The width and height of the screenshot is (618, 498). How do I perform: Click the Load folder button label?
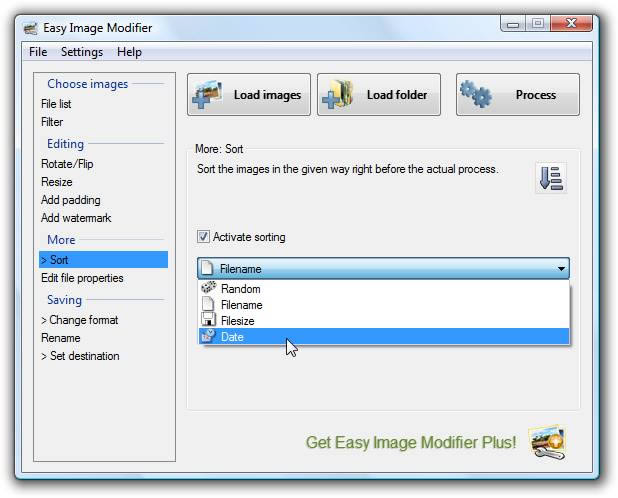[397, 95]
